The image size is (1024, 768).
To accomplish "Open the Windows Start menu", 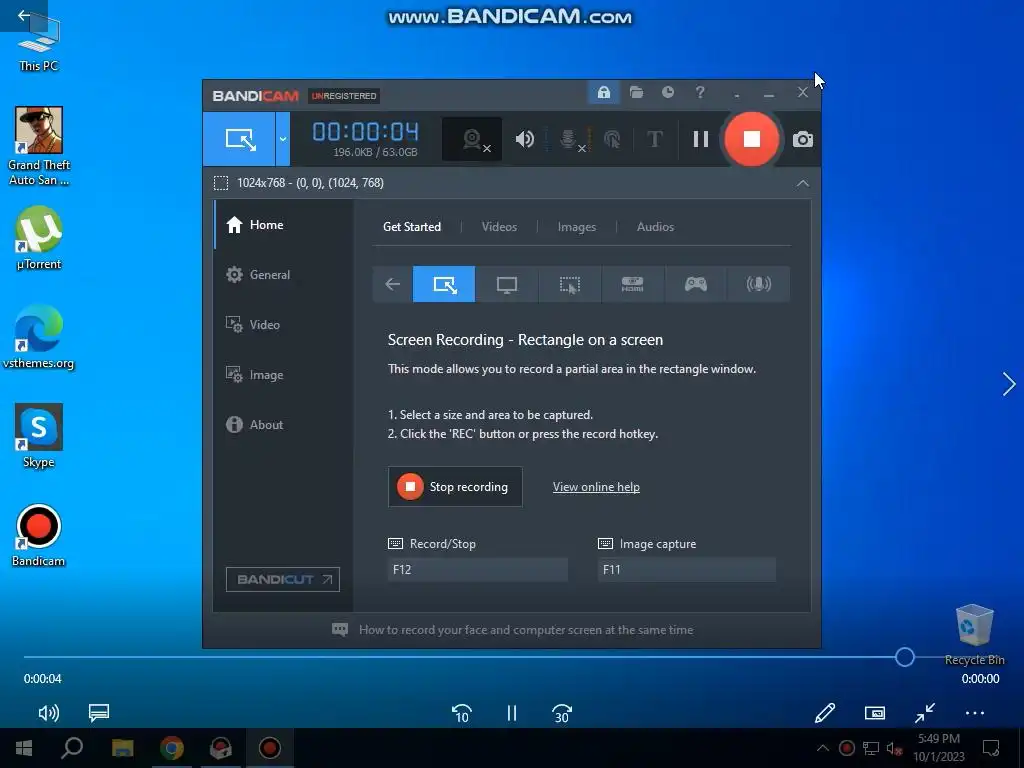I will tap(24, 748).
